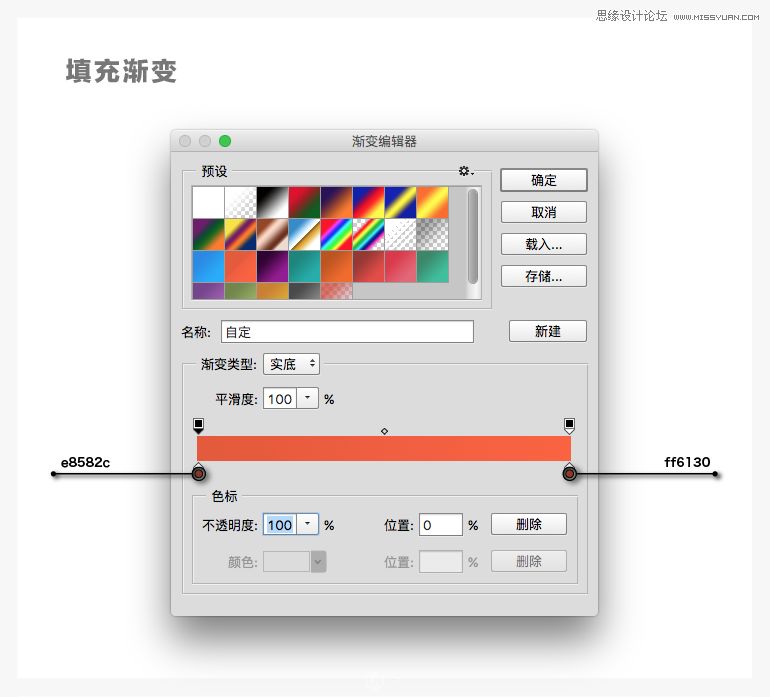Select the copper gradient preset

point(273,234)
